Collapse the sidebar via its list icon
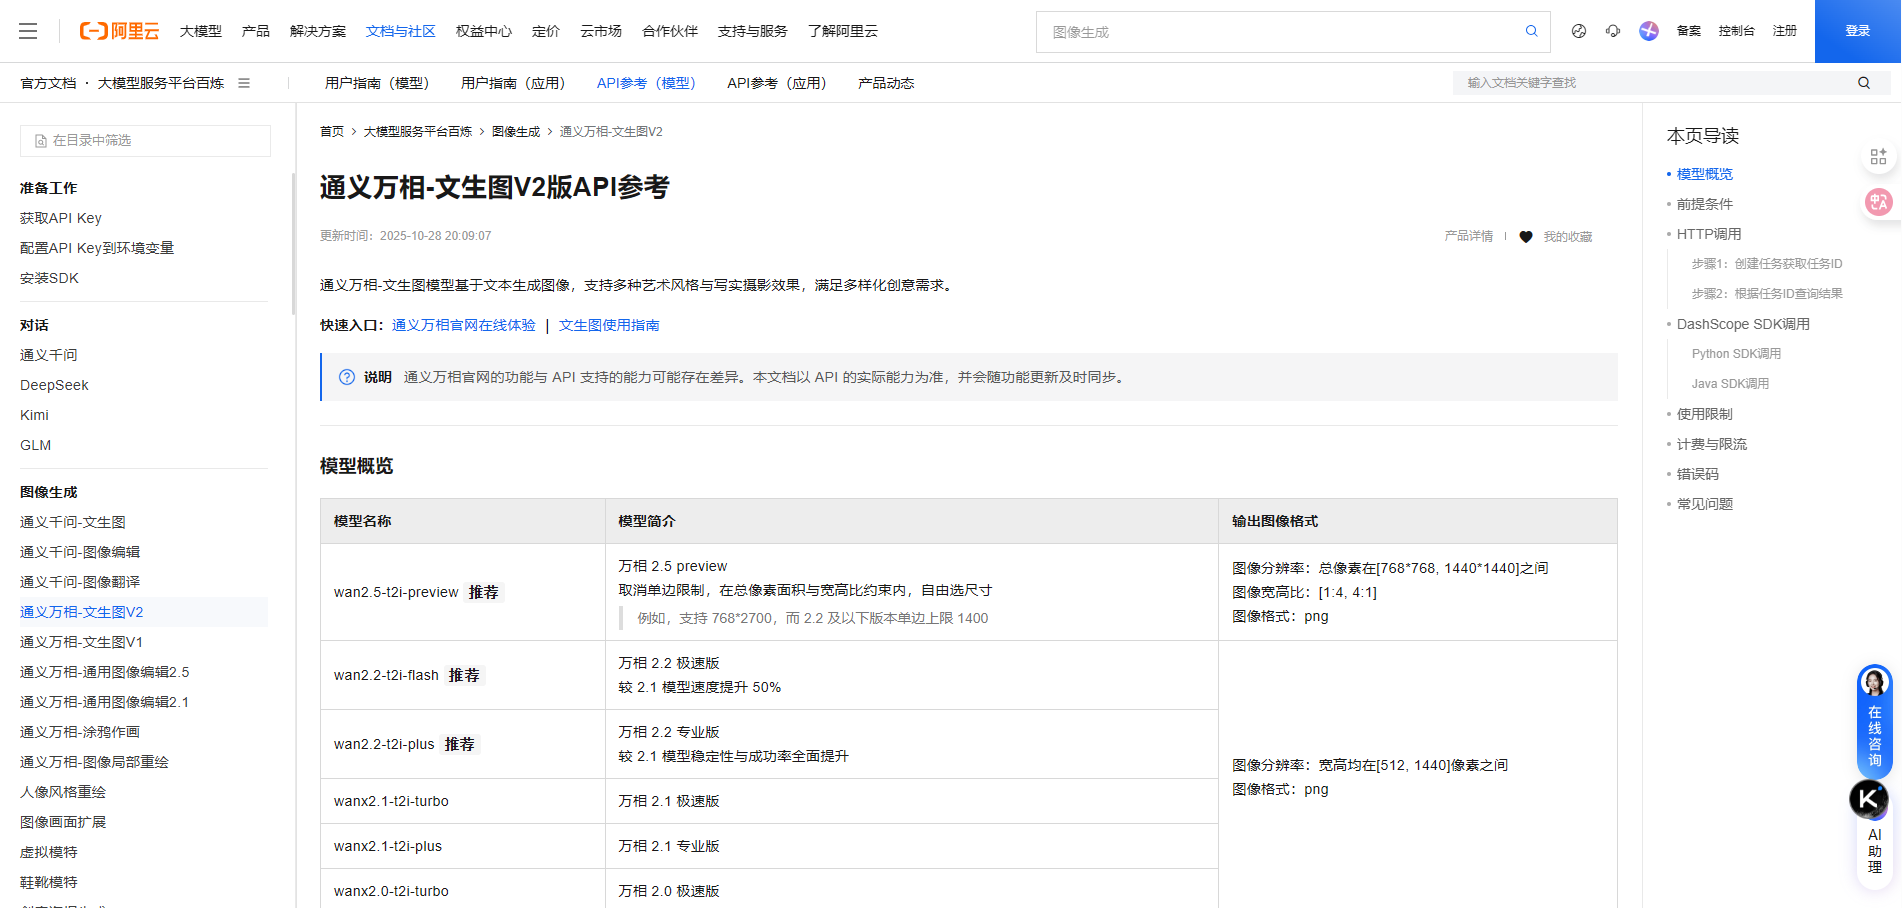Screen dimensions: 1902x908 point(244,83)
